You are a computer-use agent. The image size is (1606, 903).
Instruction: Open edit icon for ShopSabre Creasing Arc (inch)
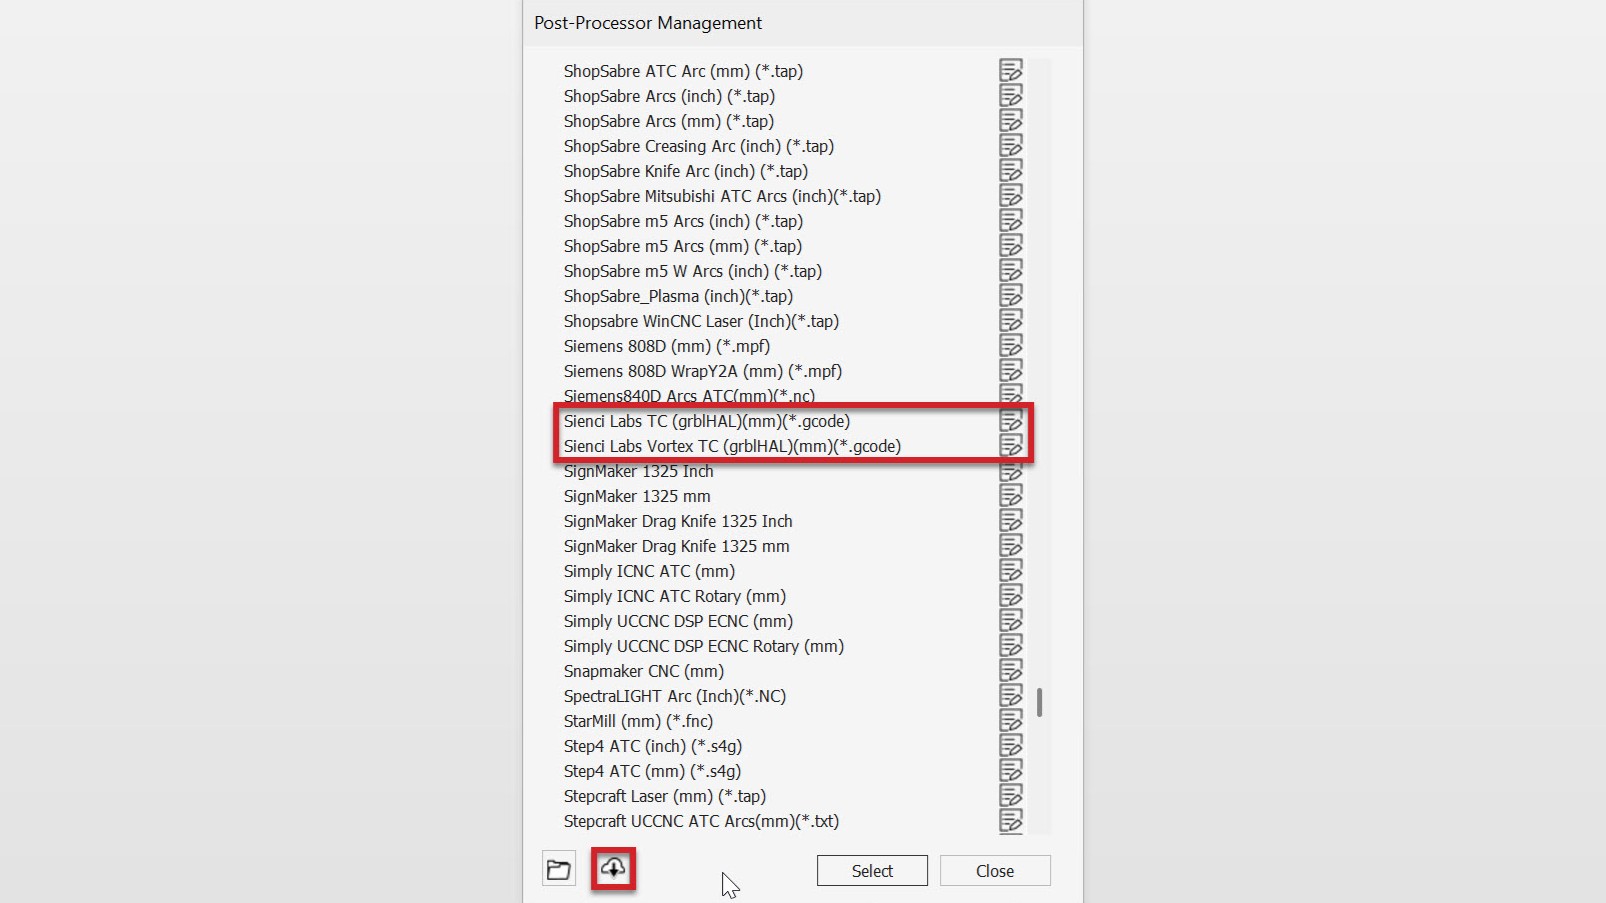1011,145
